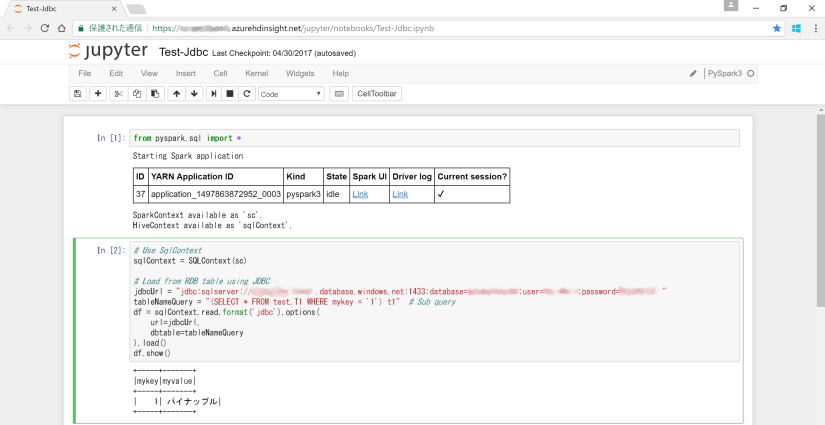Click the save and checkpoint icon

[77, 94]
